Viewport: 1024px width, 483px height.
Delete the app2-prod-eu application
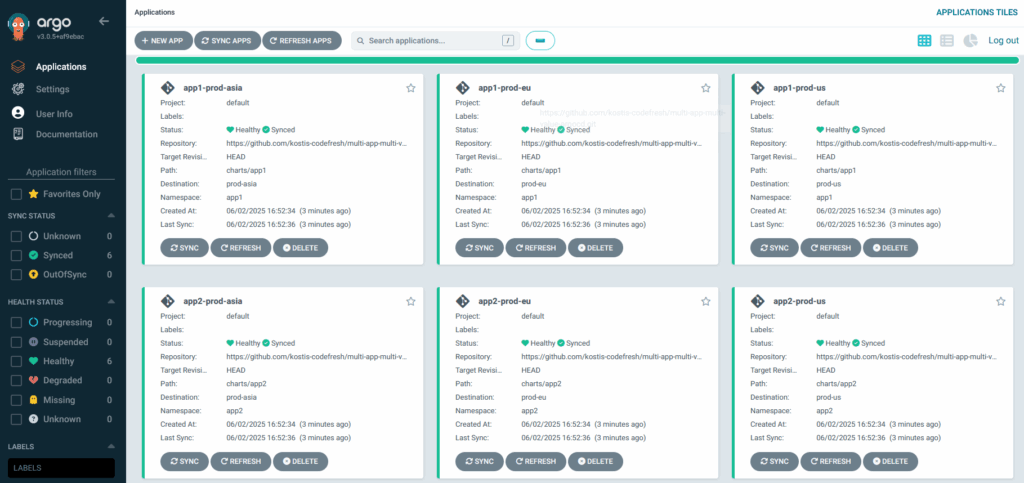coord(595,461)
